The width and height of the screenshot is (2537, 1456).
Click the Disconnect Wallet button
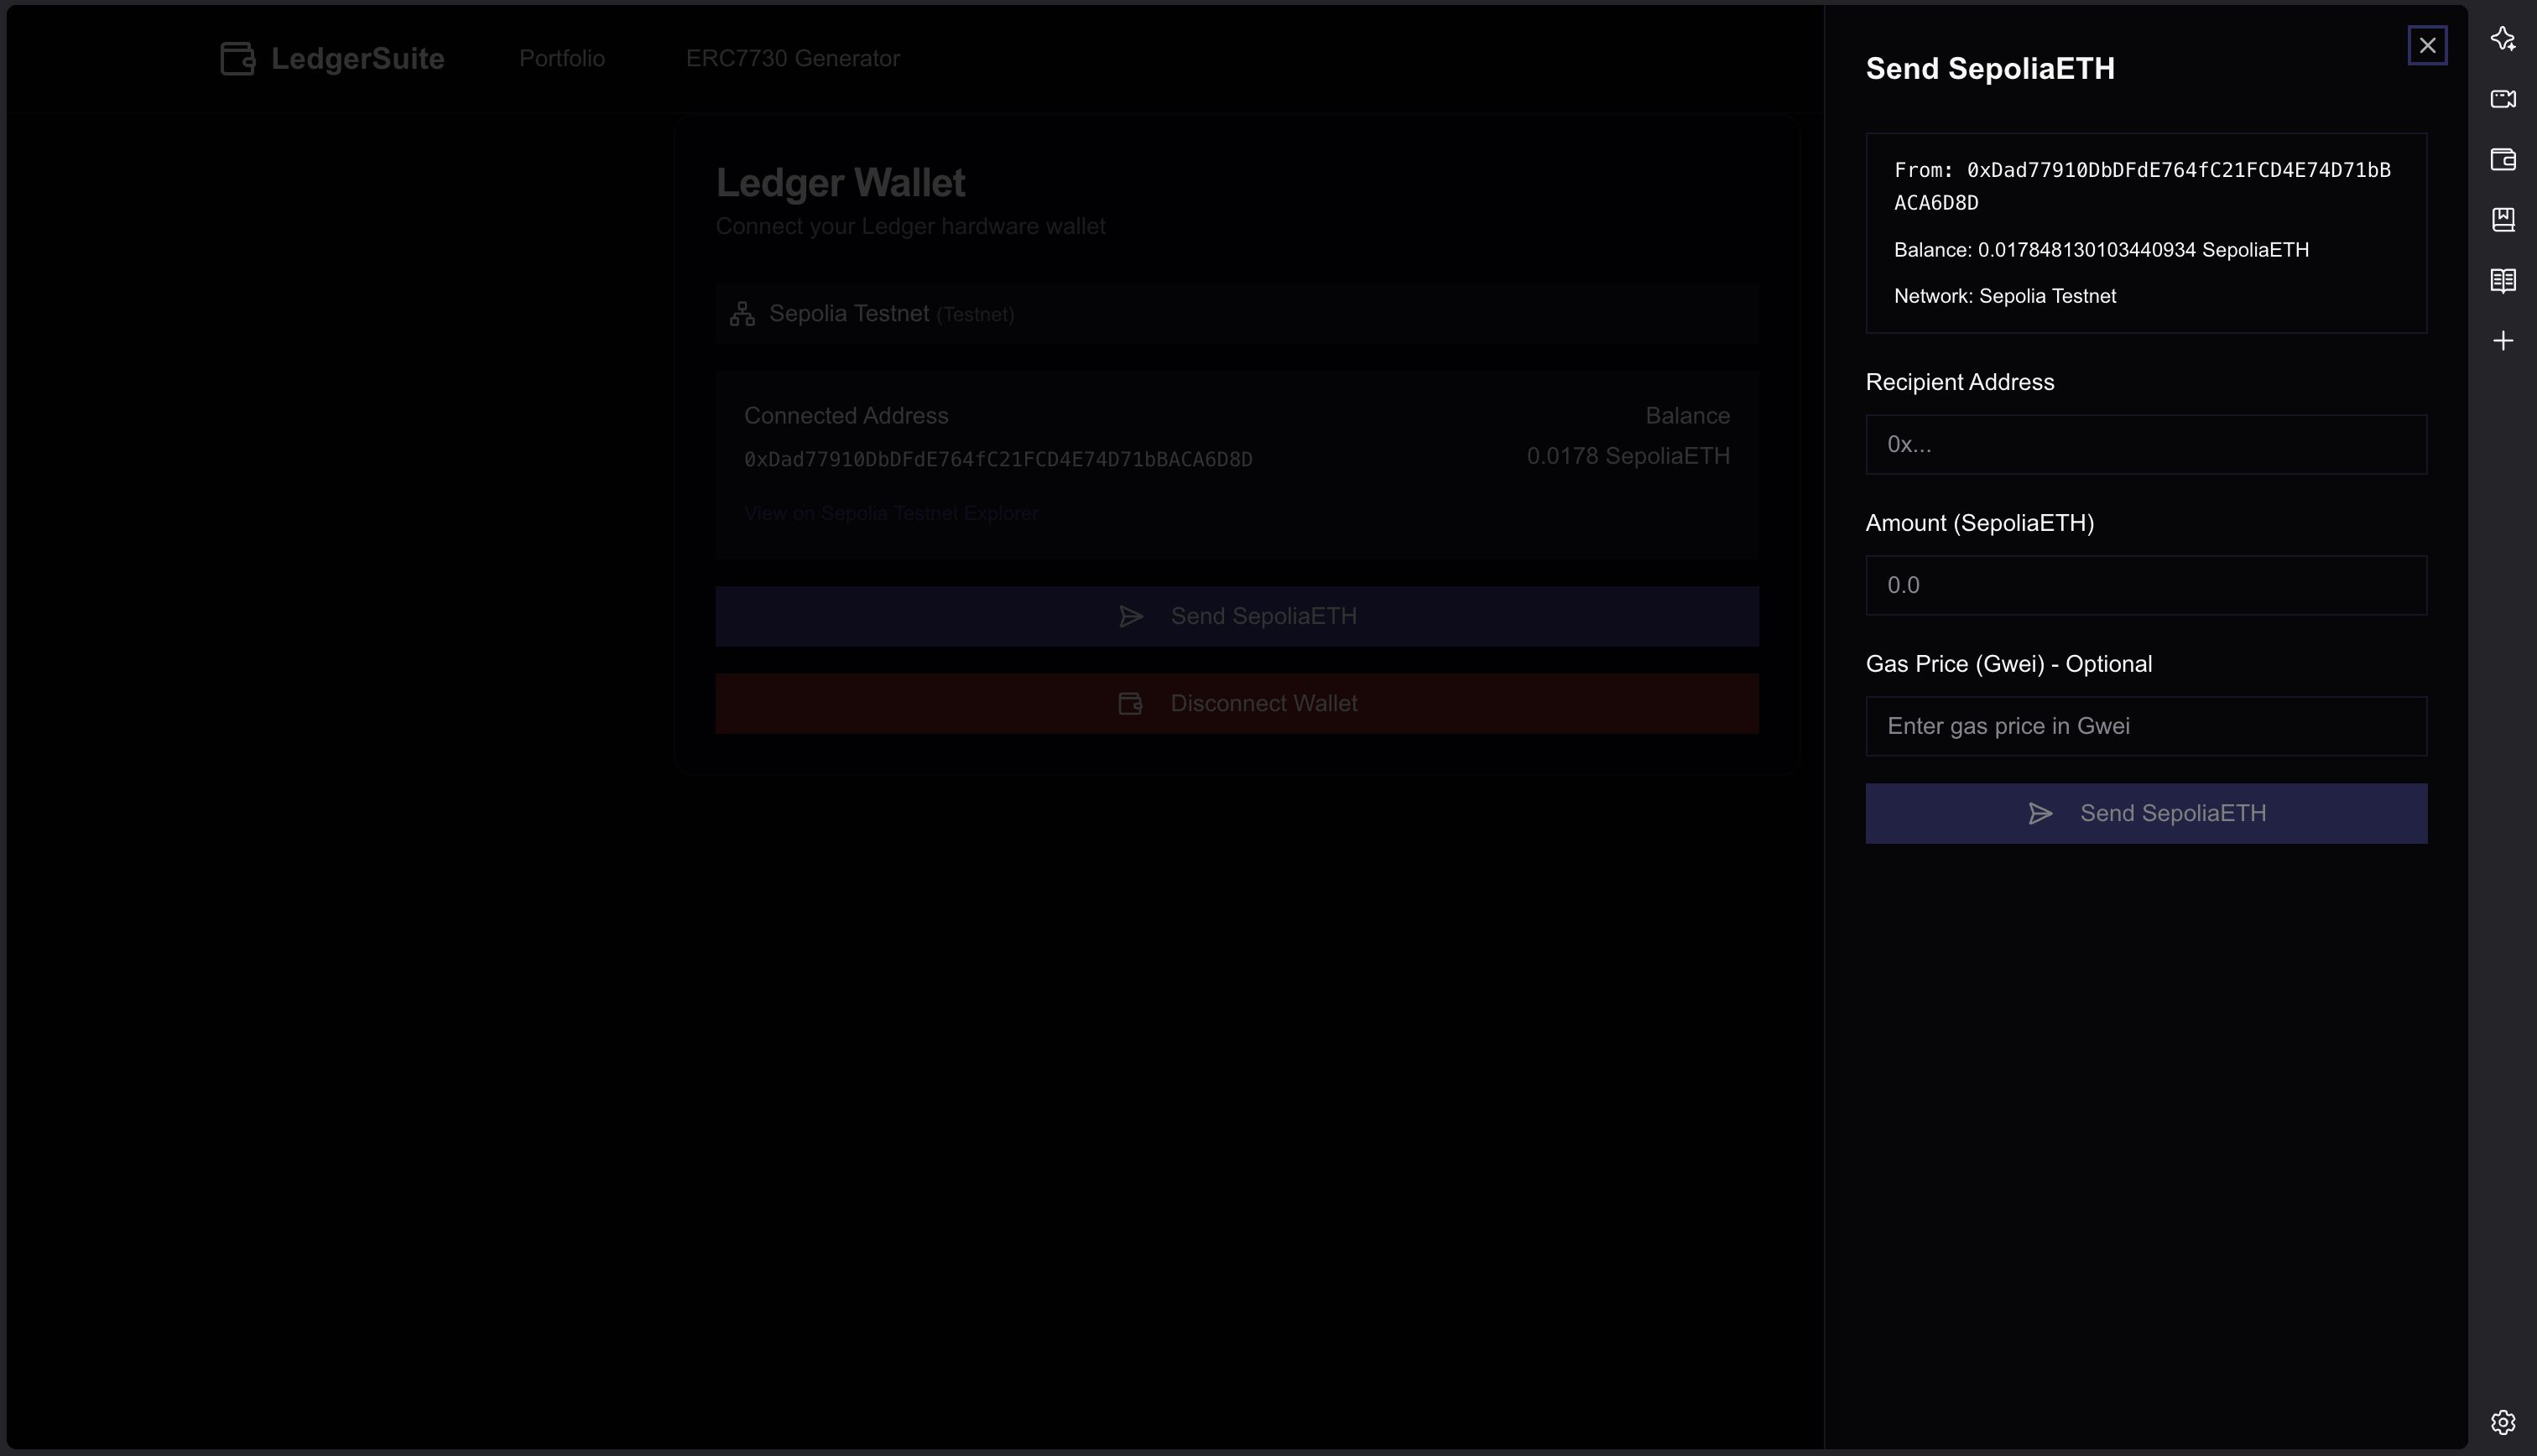click(1237, 703)
